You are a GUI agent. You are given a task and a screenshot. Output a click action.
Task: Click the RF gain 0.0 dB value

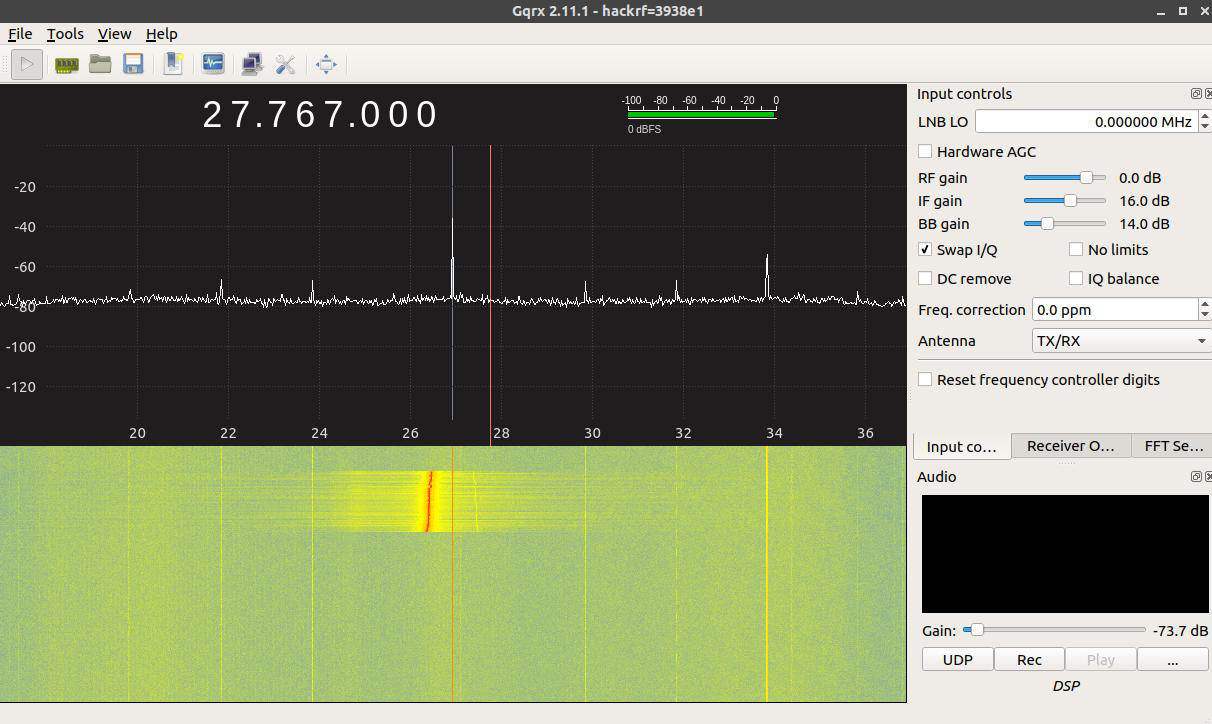coord(1141,178)
